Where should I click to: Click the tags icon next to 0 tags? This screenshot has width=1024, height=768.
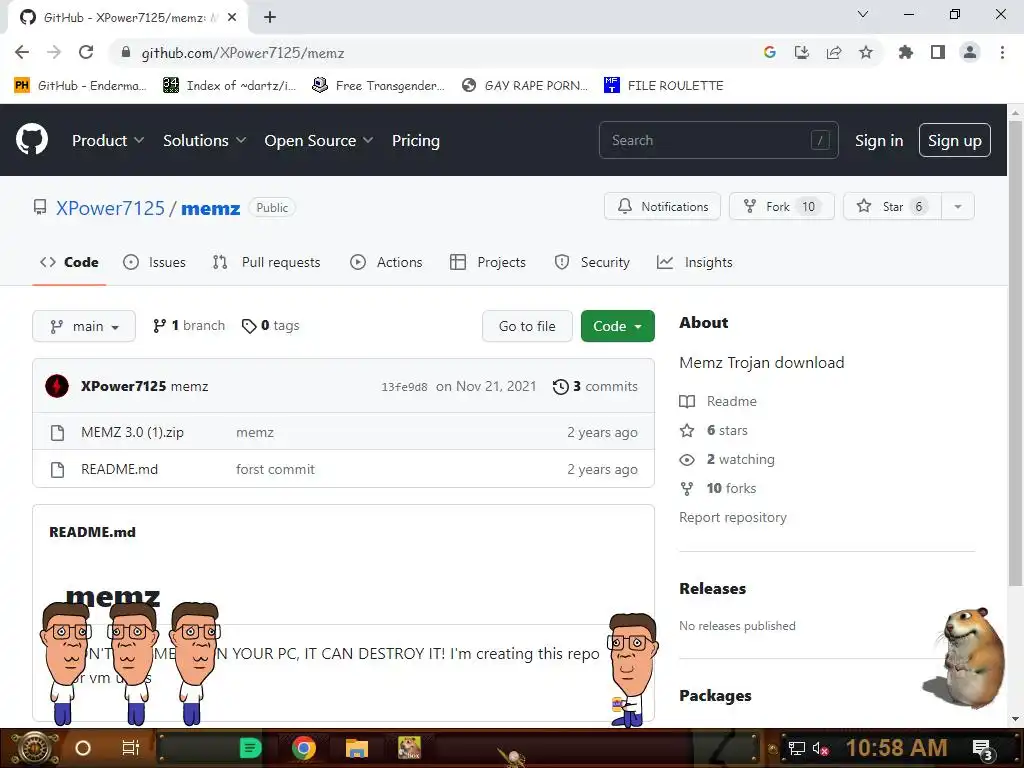[249, 326]
